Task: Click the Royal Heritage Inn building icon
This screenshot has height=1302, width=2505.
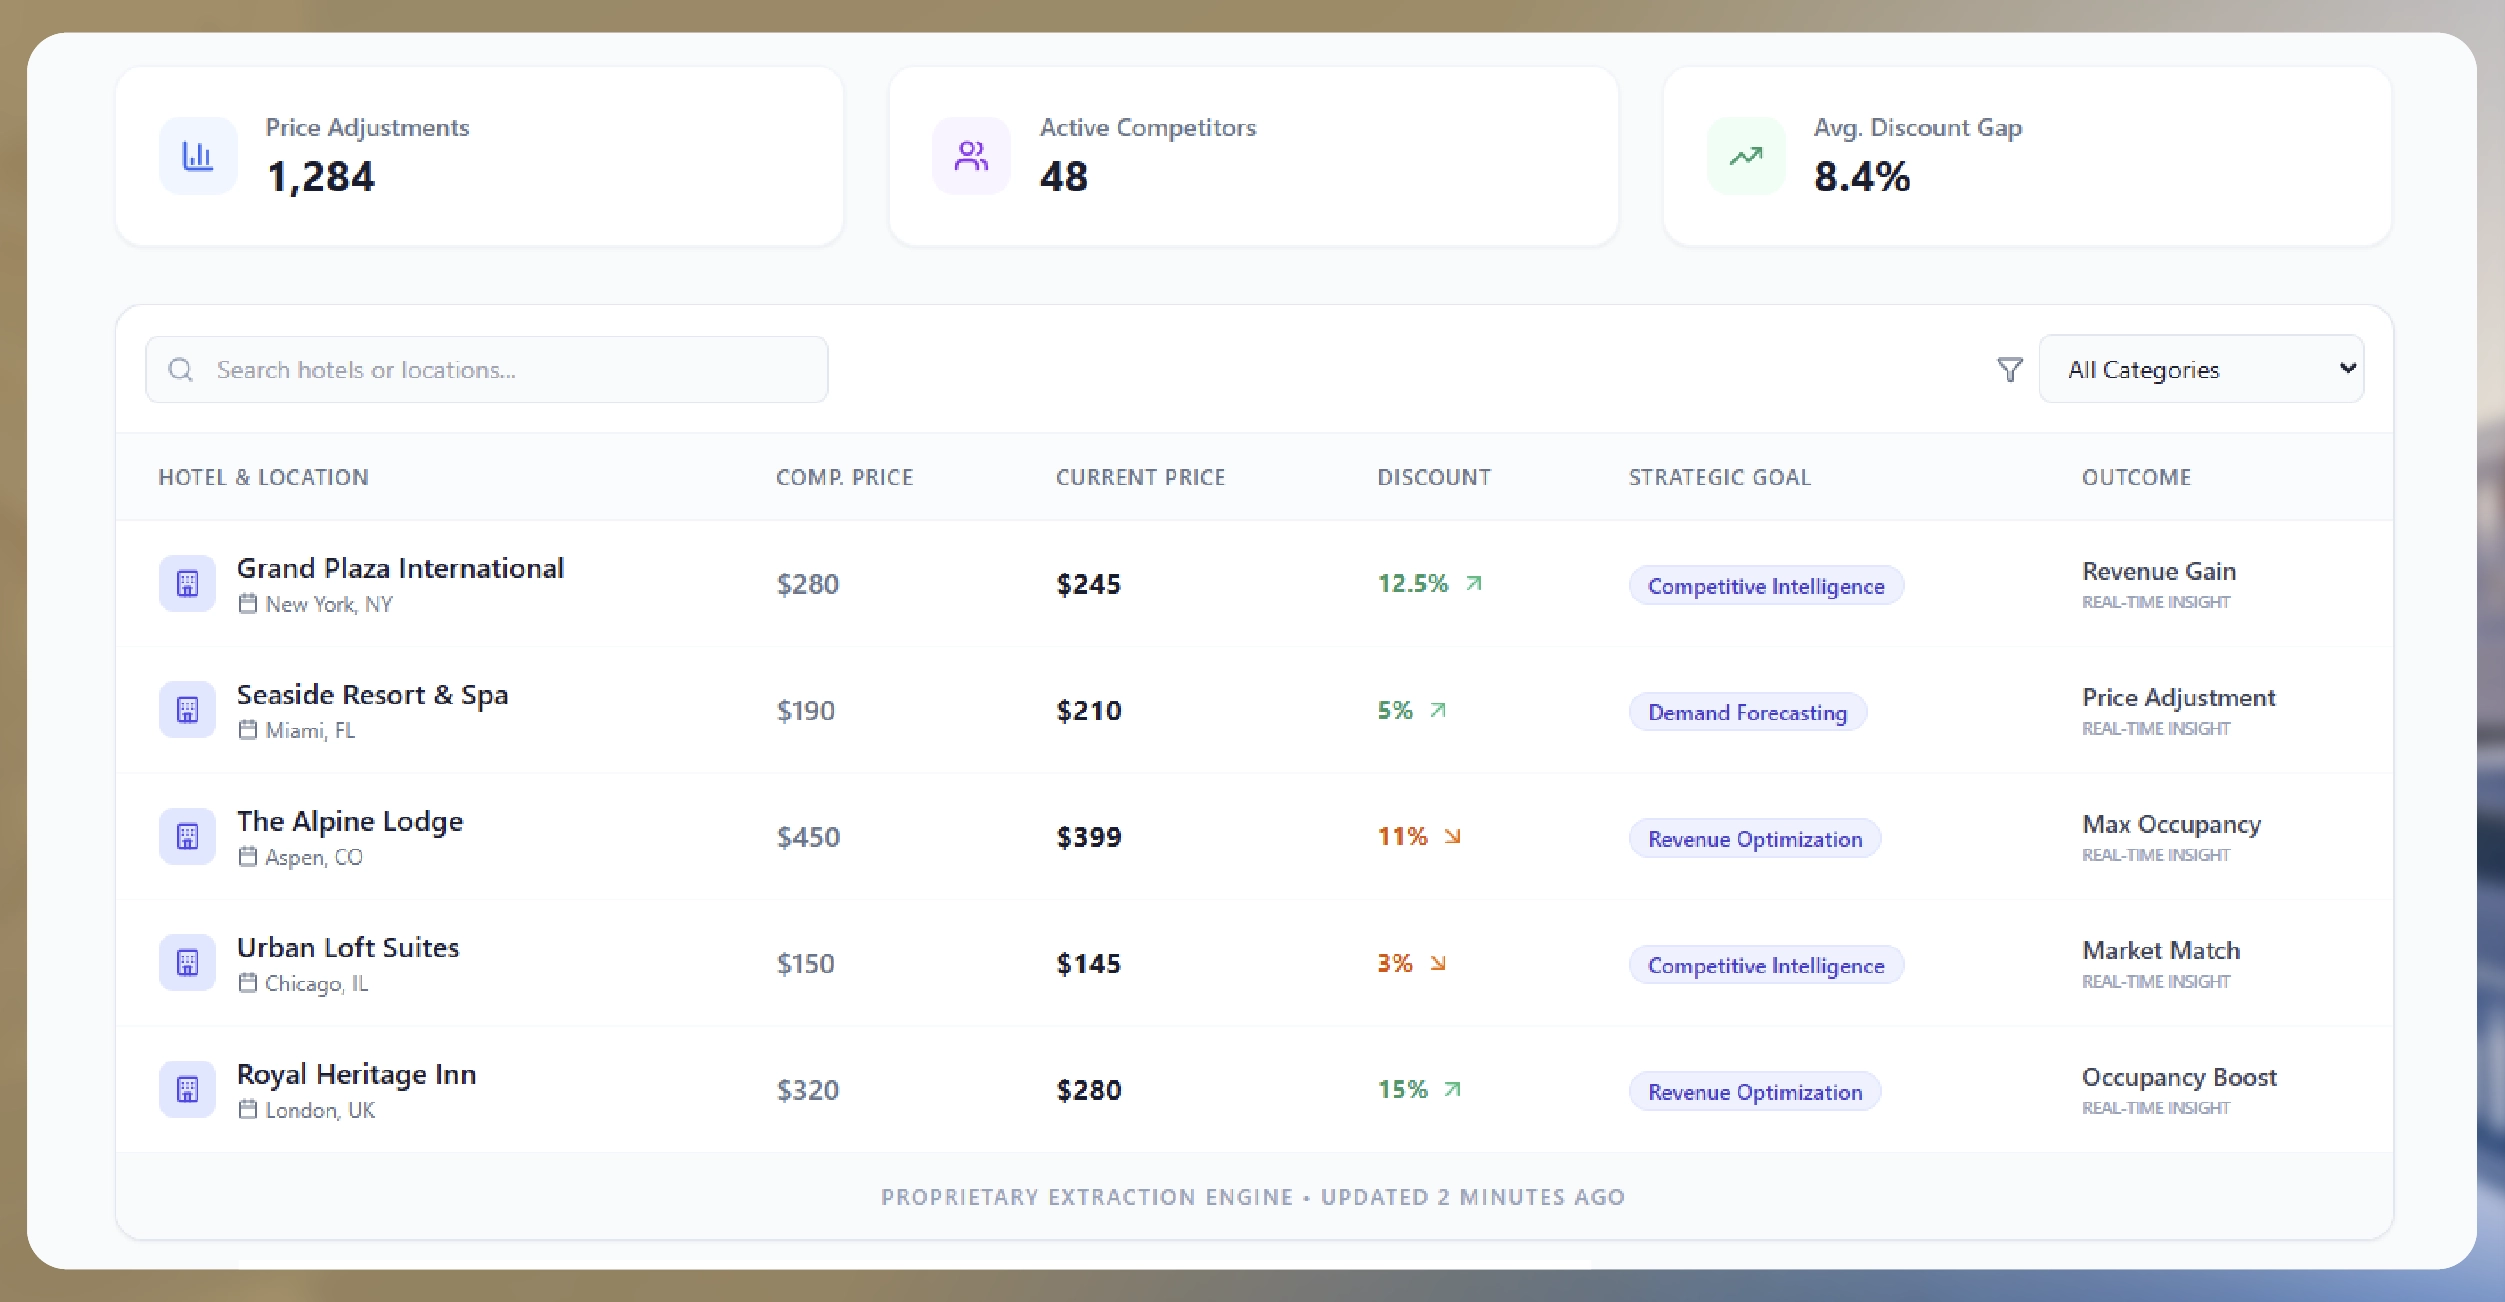Action: (188, 1089)
